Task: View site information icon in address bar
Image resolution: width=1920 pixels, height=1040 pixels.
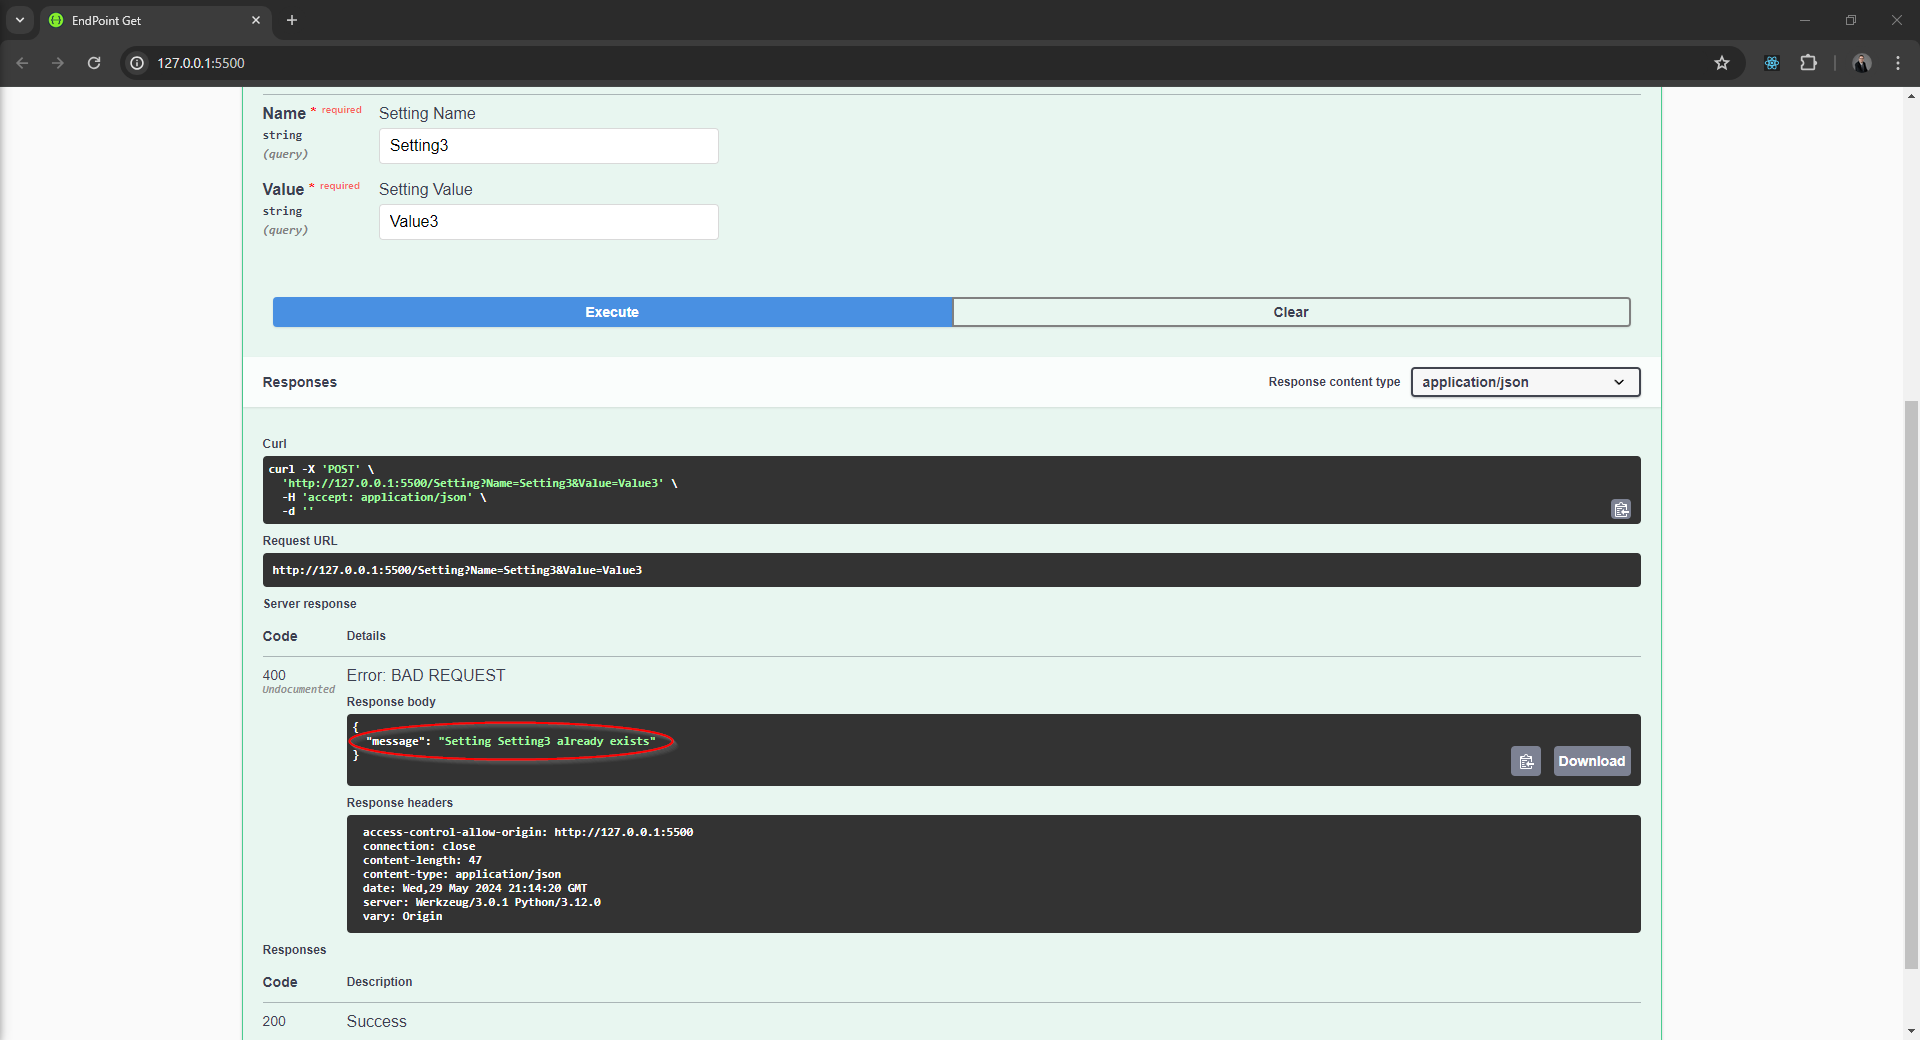Action: (x=138, y=63)
